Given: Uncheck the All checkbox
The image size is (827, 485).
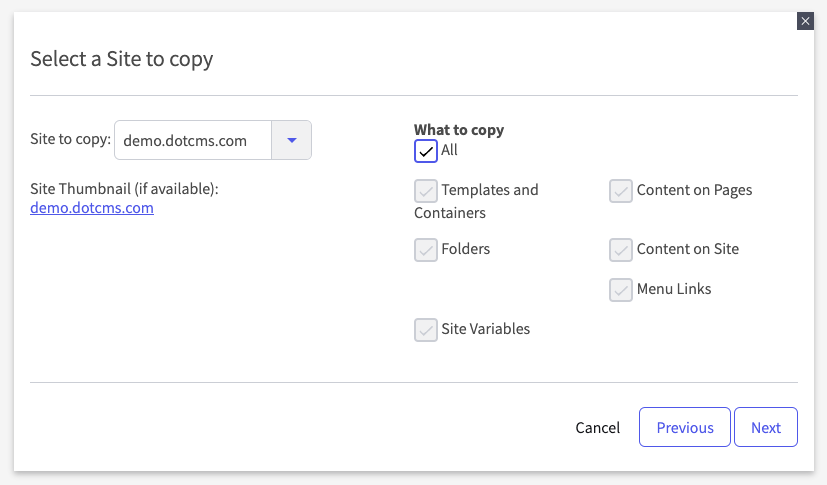Looking at the screenshot, I should (426, 151).
